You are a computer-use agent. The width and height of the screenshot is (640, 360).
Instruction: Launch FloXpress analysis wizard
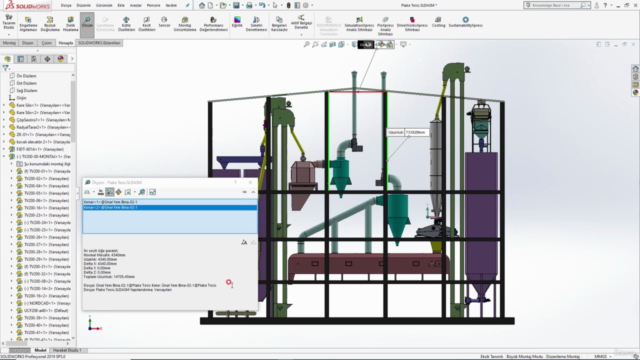point(385,27)
